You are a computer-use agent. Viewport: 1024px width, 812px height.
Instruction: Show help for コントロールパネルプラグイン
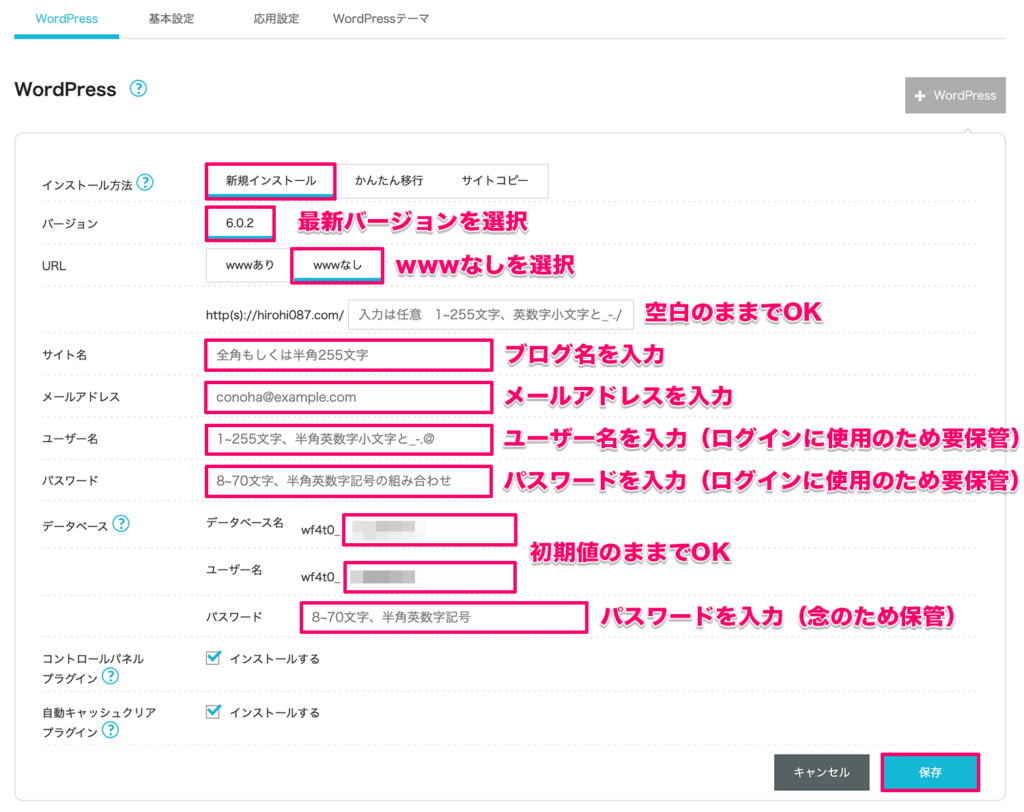tap(110, 677)
